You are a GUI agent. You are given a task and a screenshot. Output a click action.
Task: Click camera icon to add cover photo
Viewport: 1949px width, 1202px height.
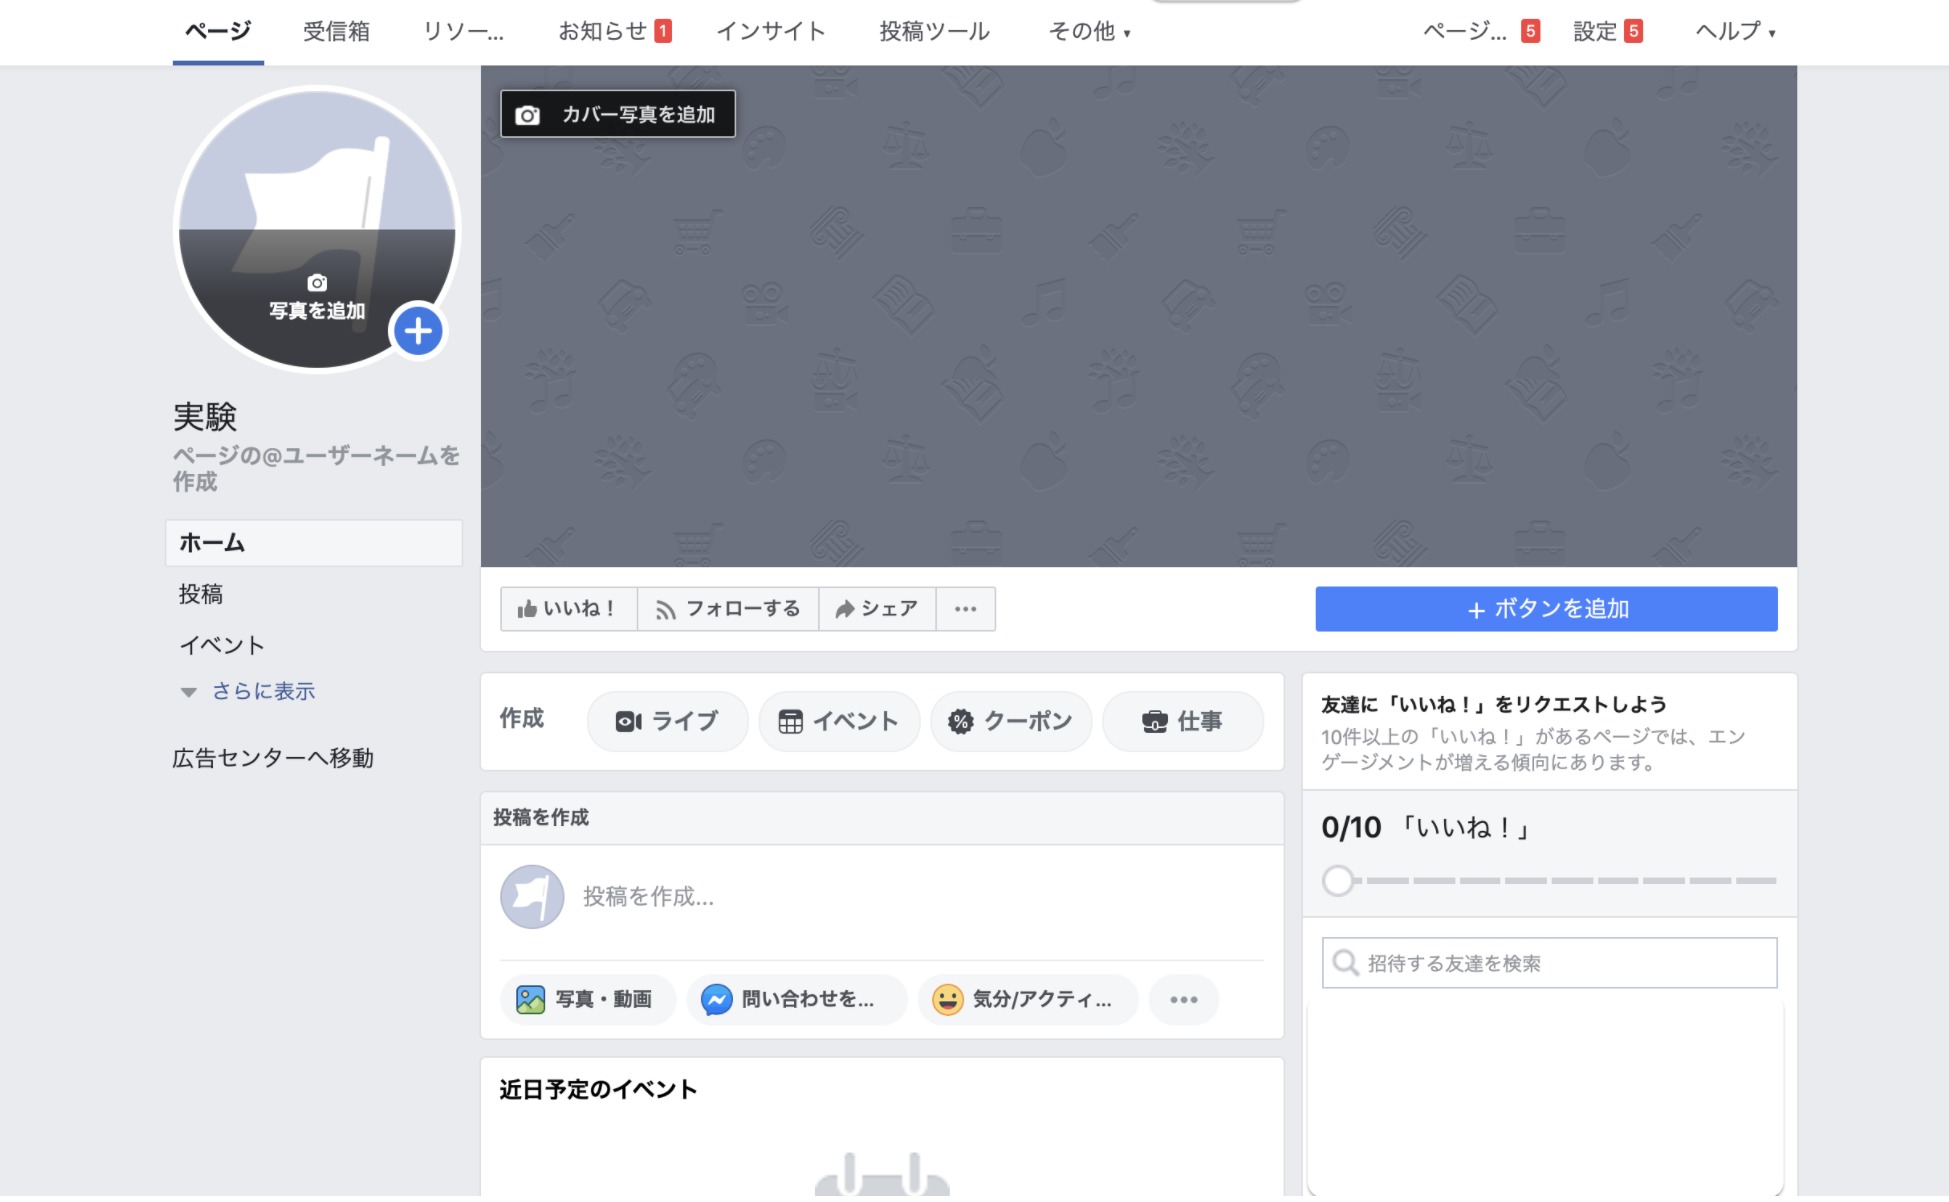pos(527,115)
